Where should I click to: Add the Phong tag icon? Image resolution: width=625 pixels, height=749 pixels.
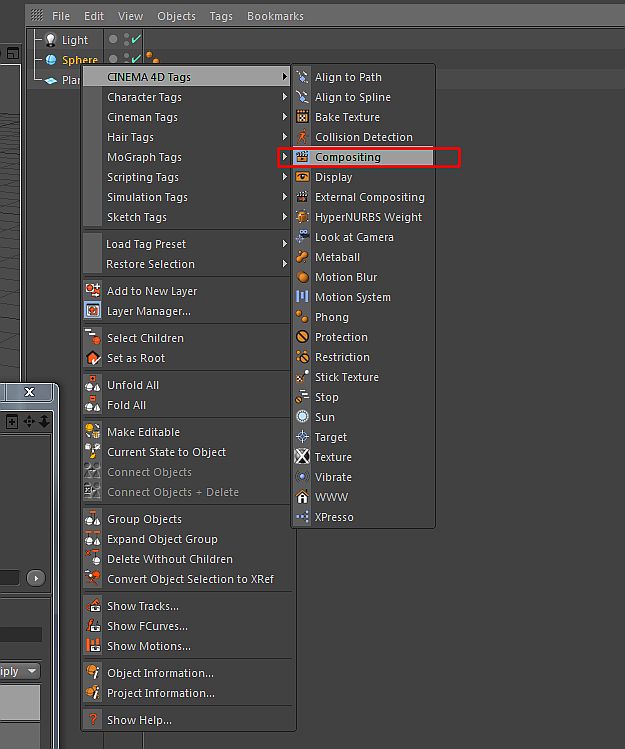click(x=302, y=317)
